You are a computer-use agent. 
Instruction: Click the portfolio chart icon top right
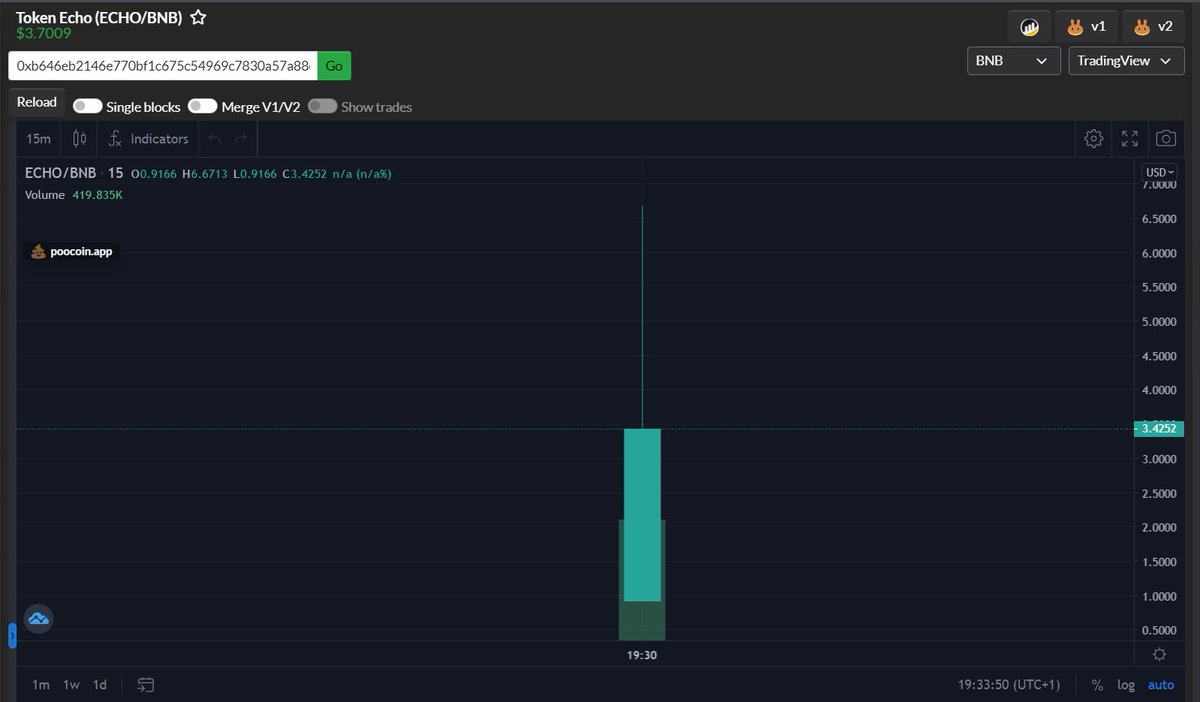point(1029,26)
